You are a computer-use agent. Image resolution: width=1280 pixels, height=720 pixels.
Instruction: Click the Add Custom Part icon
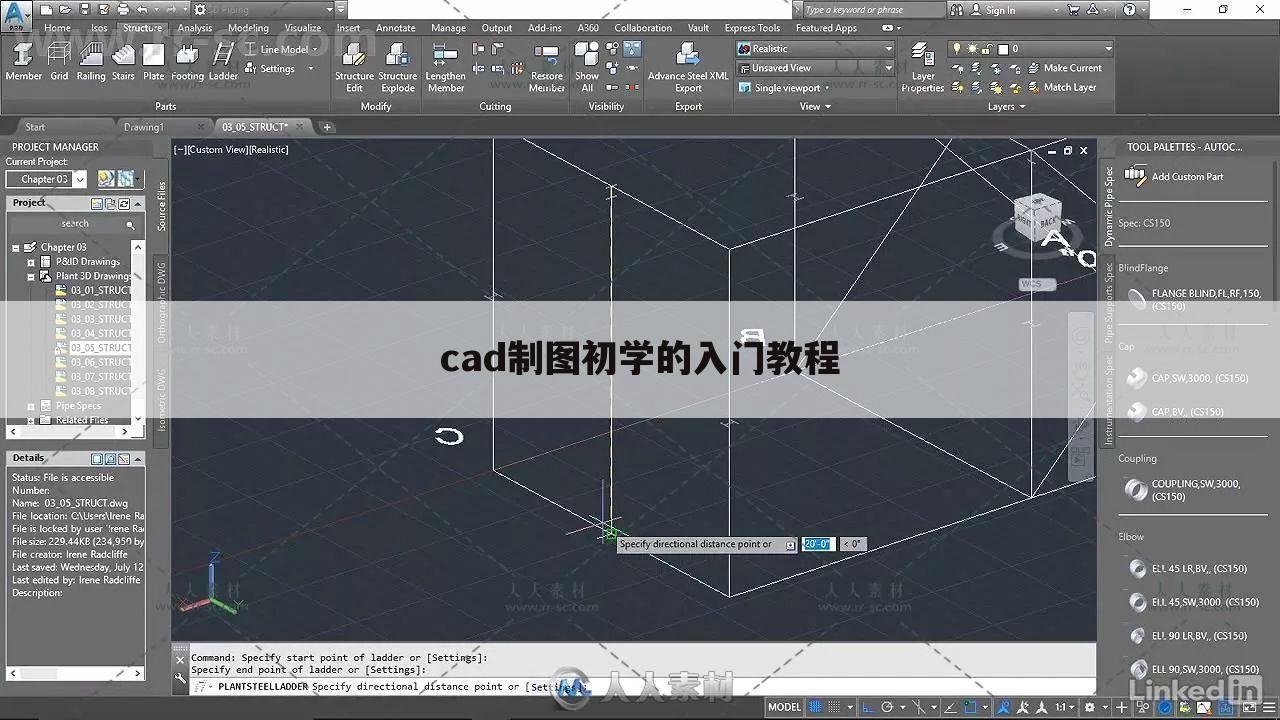(1135, 176)
